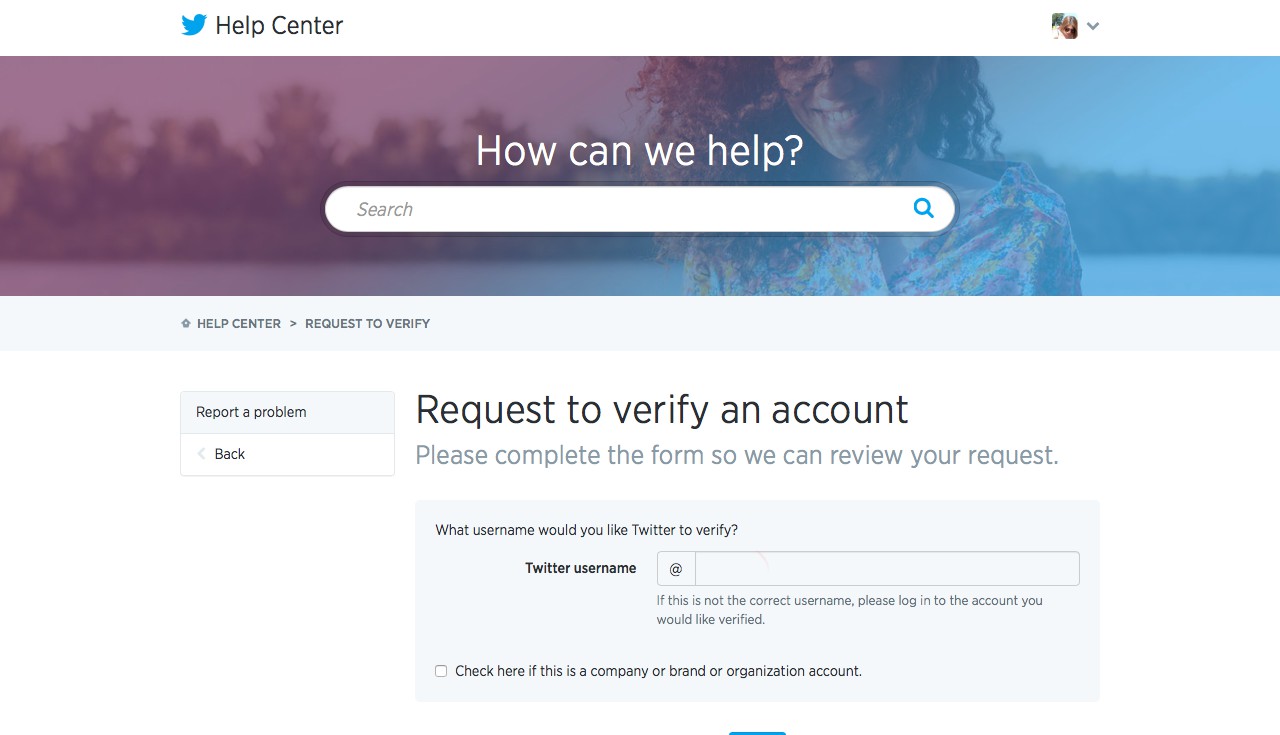Click the company or organization checkbox label text
Image resolution: width=1280 pixels, height=735 pixels.
click(658, 671)
